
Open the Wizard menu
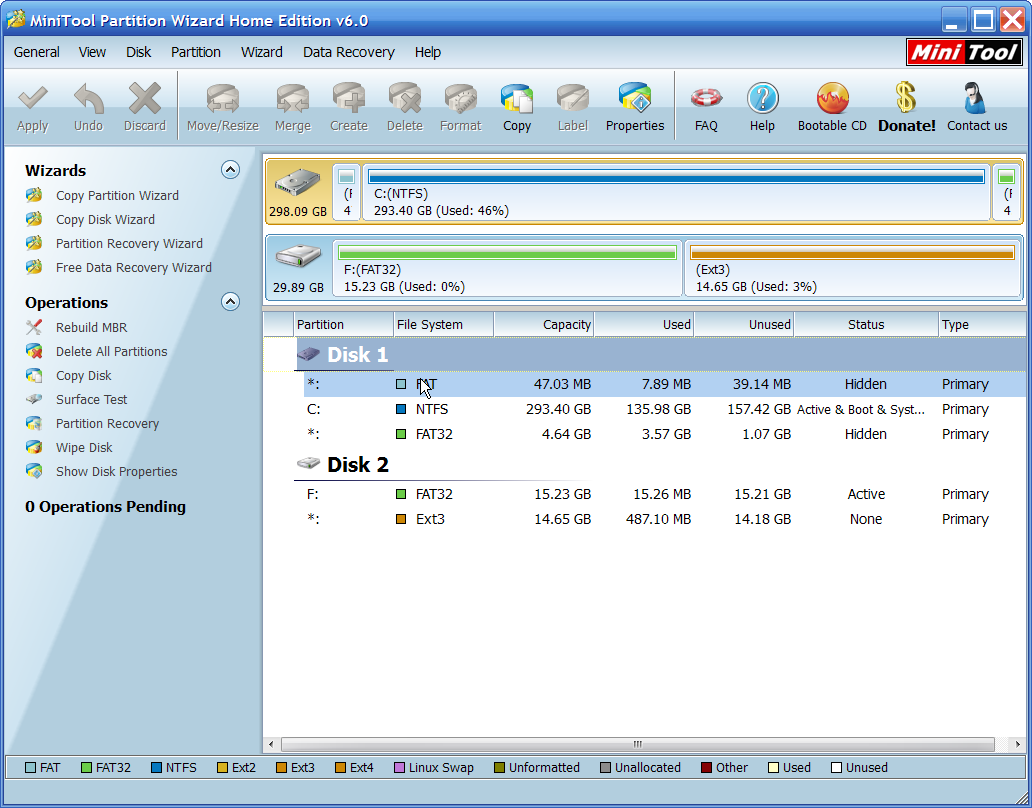[261, 52]
